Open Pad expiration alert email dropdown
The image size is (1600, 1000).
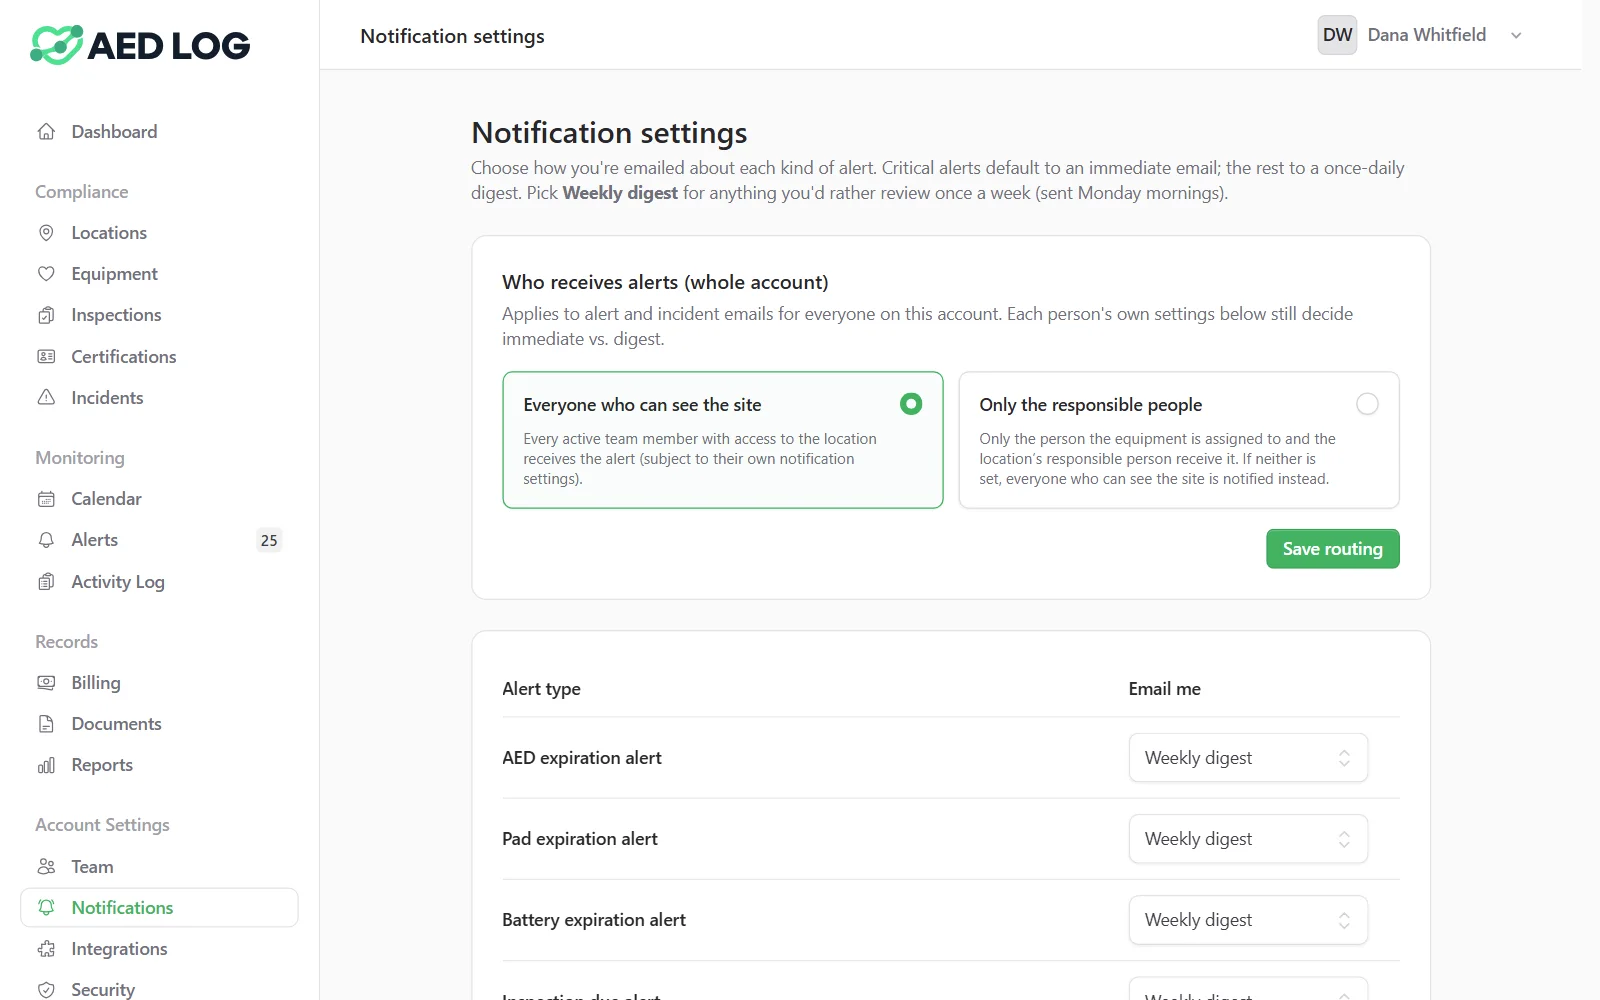(1248, 839)
